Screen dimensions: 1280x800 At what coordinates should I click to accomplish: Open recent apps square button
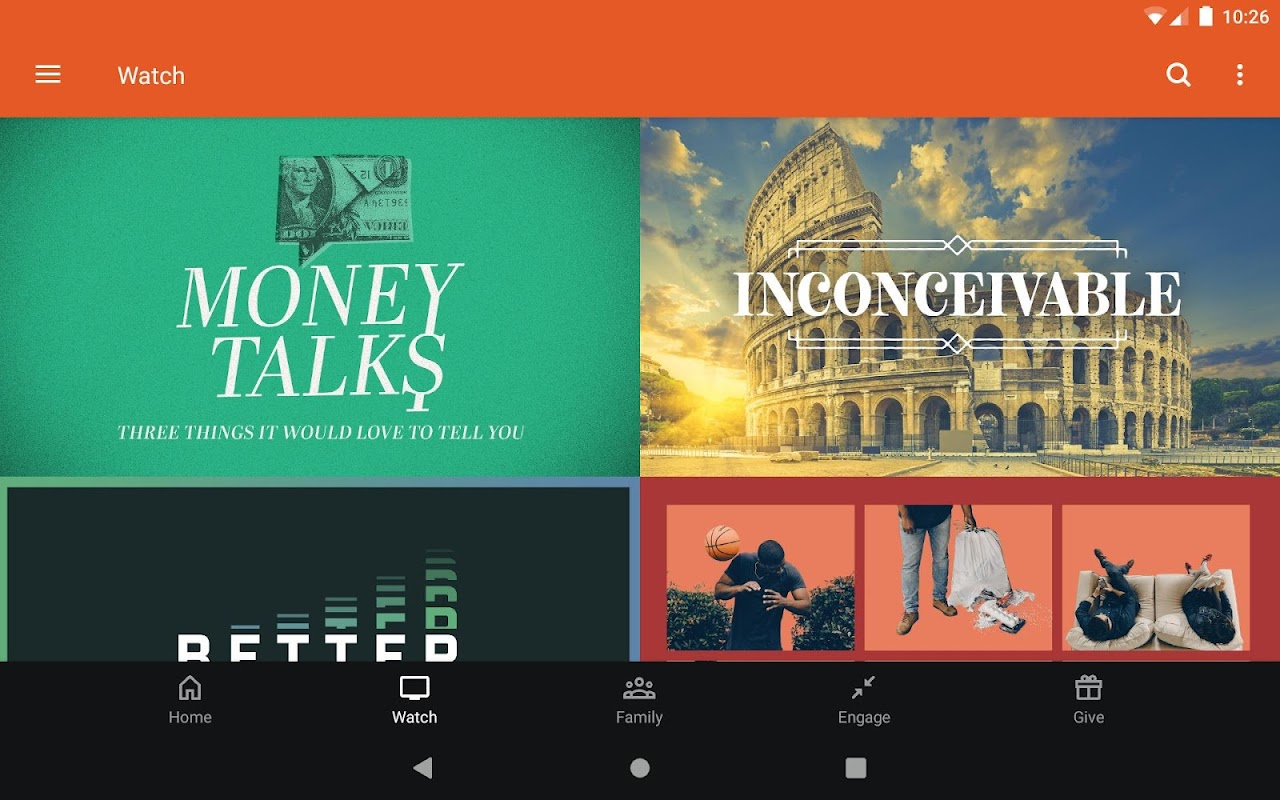(856, 768)
